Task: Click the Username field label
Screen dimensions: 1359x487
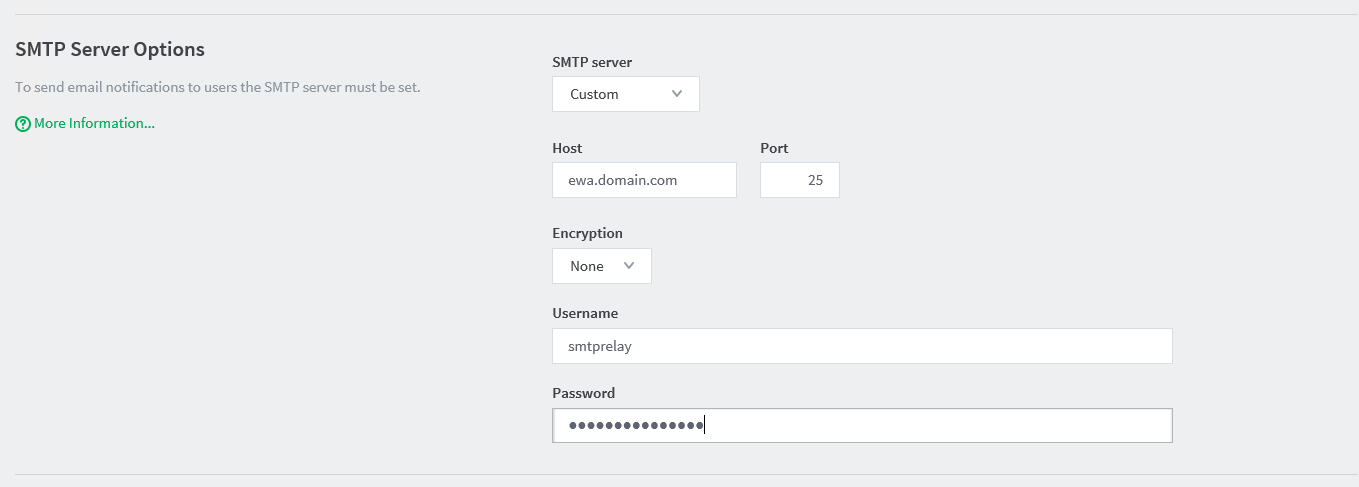Action: [x=585, y=313]
